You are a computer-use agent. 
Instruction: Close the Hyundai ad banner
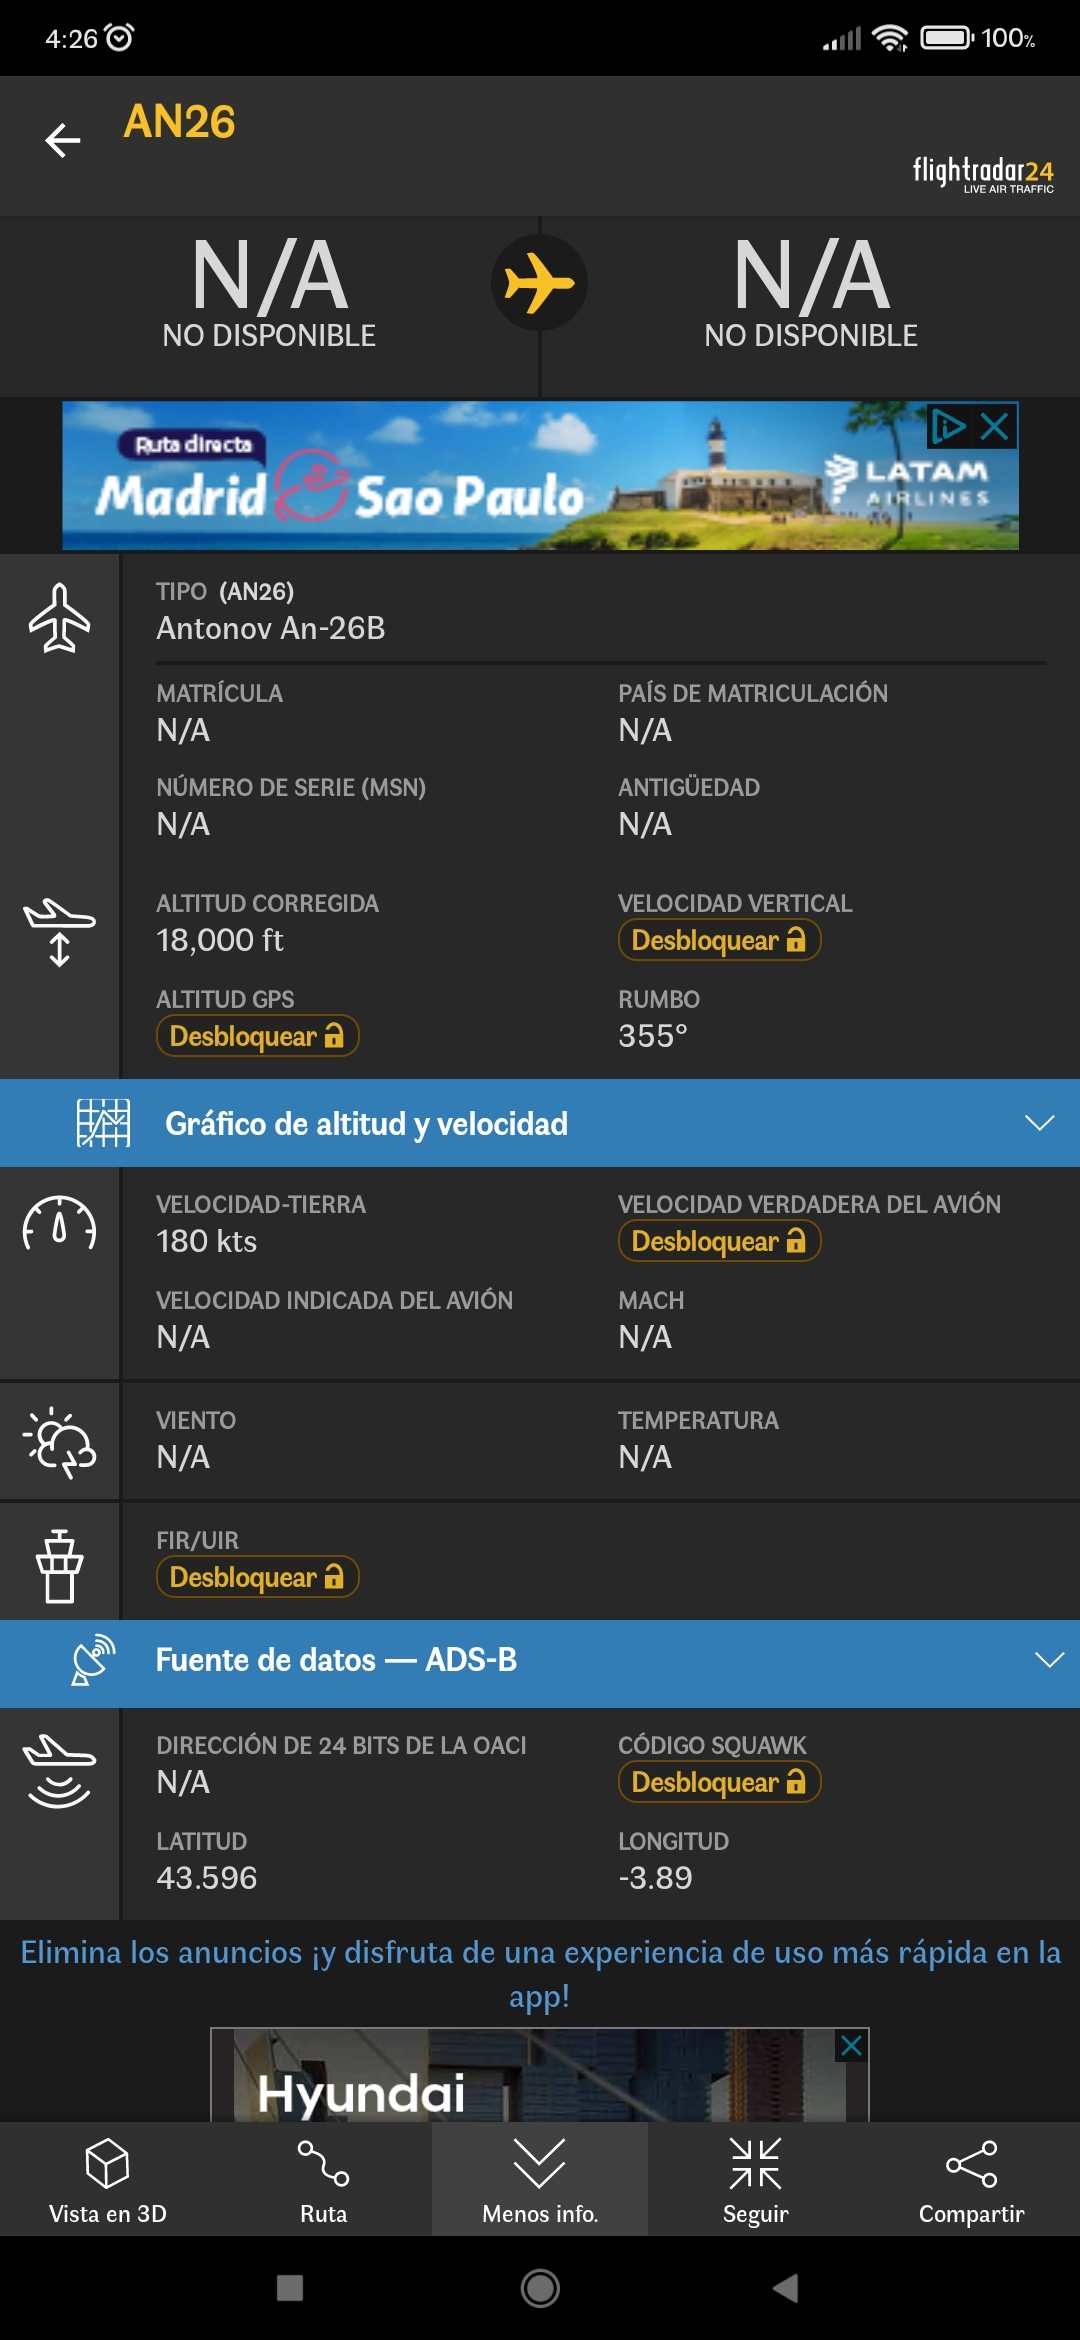852,2046
